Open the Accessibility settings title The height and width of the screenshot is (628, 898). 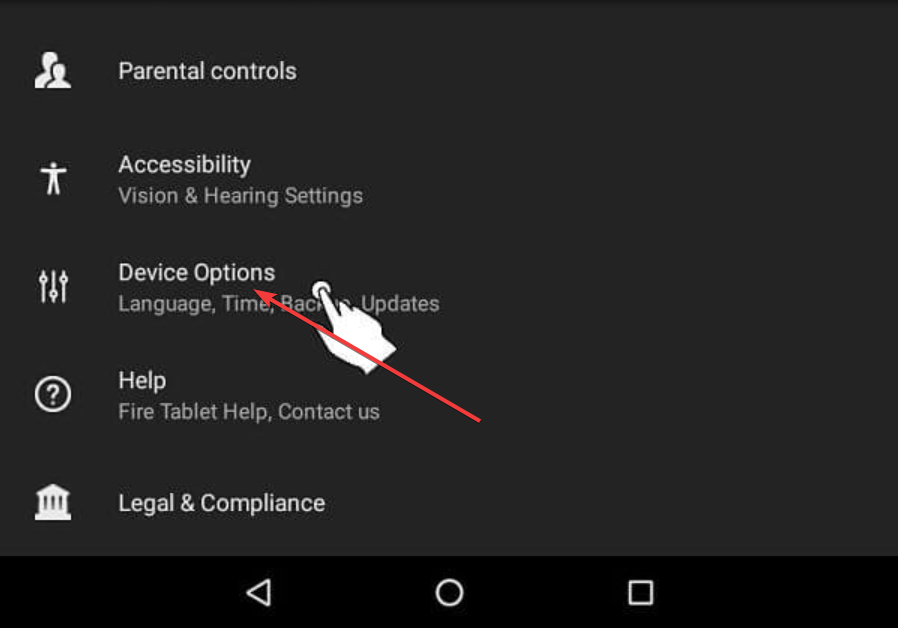(x=184, y=165)
